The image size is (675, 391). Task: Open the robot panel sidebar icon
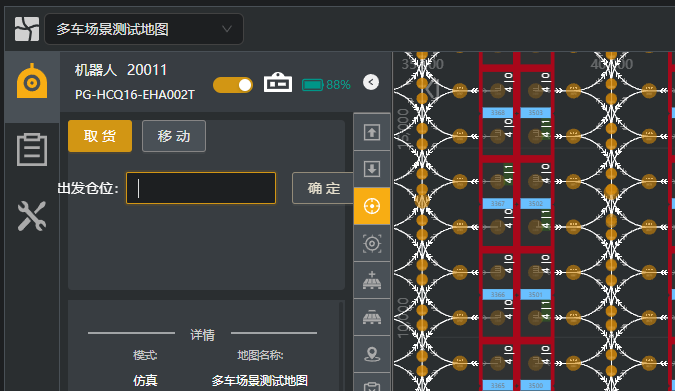[32, 81]
